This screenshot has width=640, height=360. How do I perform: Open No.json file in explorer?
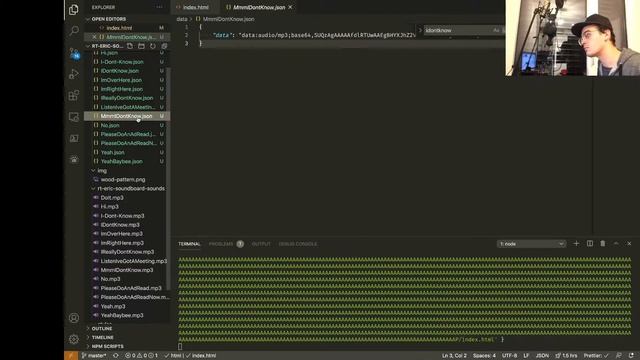pos(127,125)
